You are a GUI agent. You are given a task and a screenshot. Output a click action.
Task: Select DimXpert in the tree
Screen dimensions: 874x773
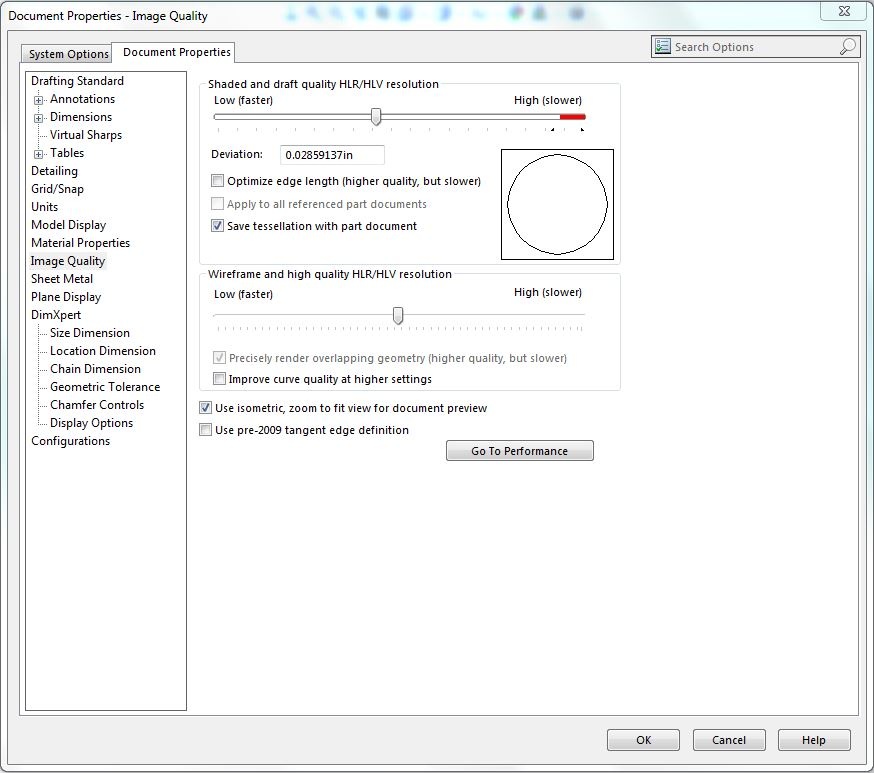tap(56, 315)
